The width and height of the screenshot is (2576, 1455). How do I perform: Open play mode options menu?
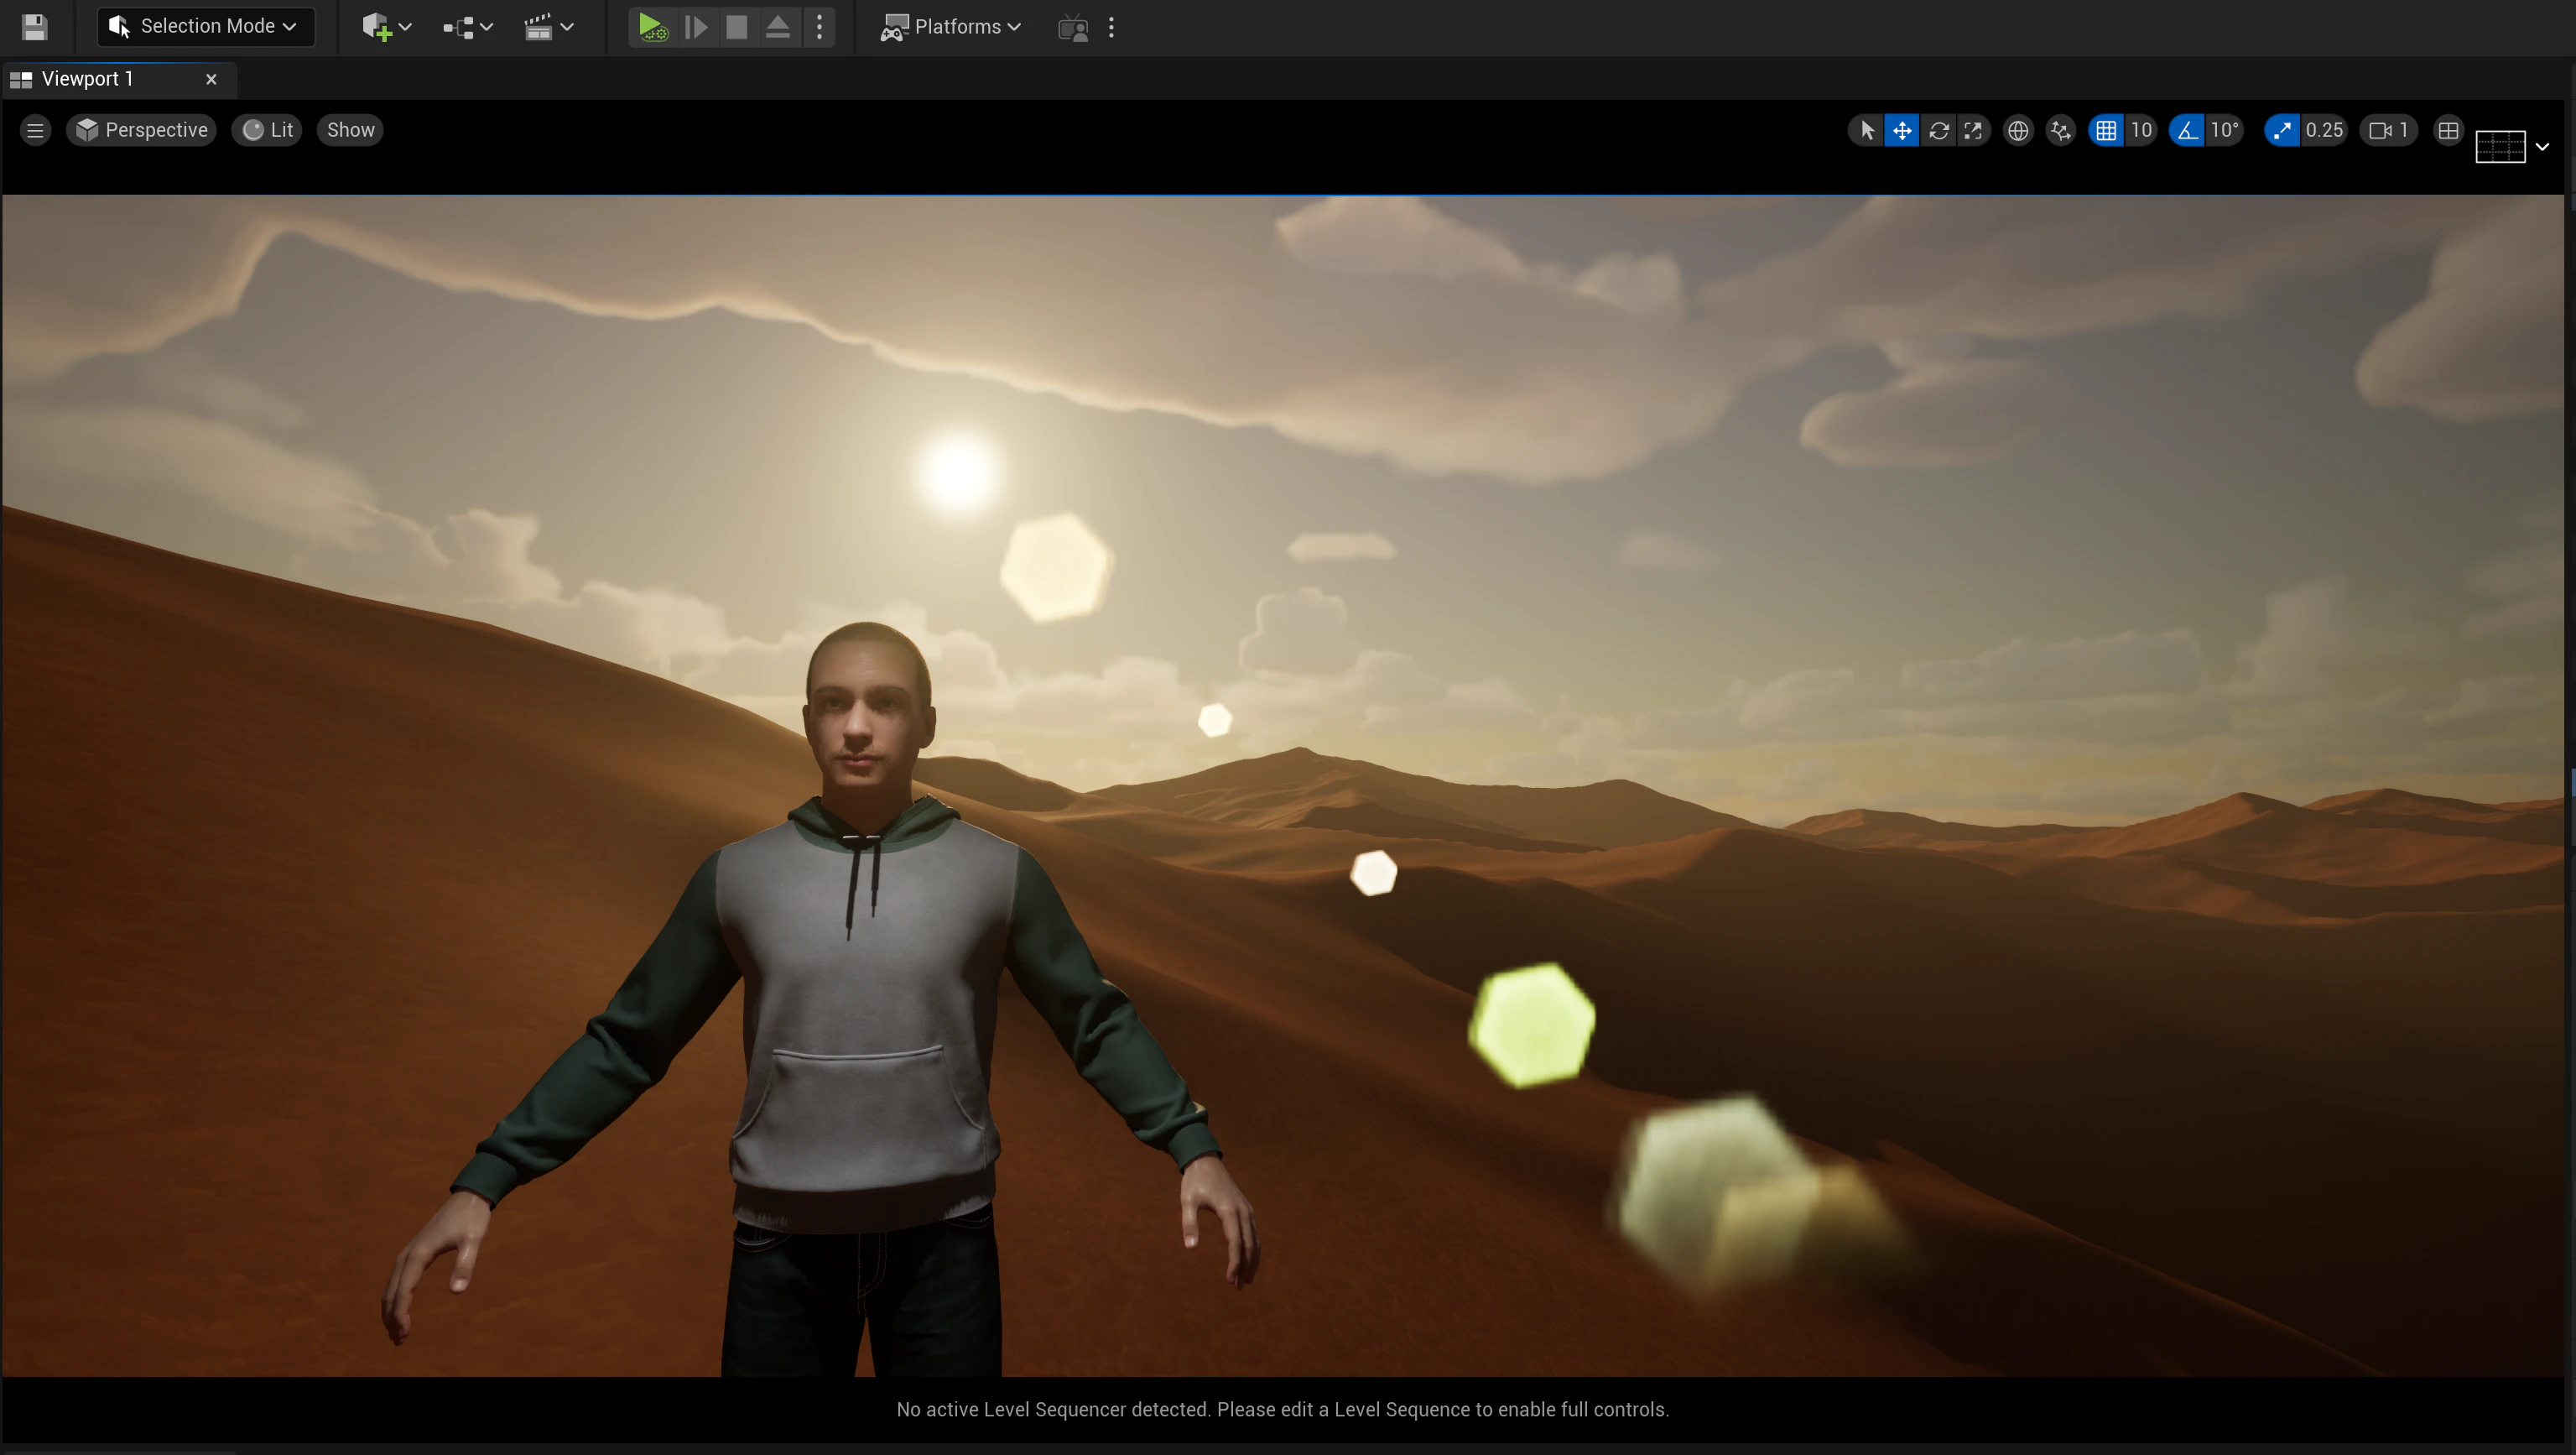tap(819, 27)
